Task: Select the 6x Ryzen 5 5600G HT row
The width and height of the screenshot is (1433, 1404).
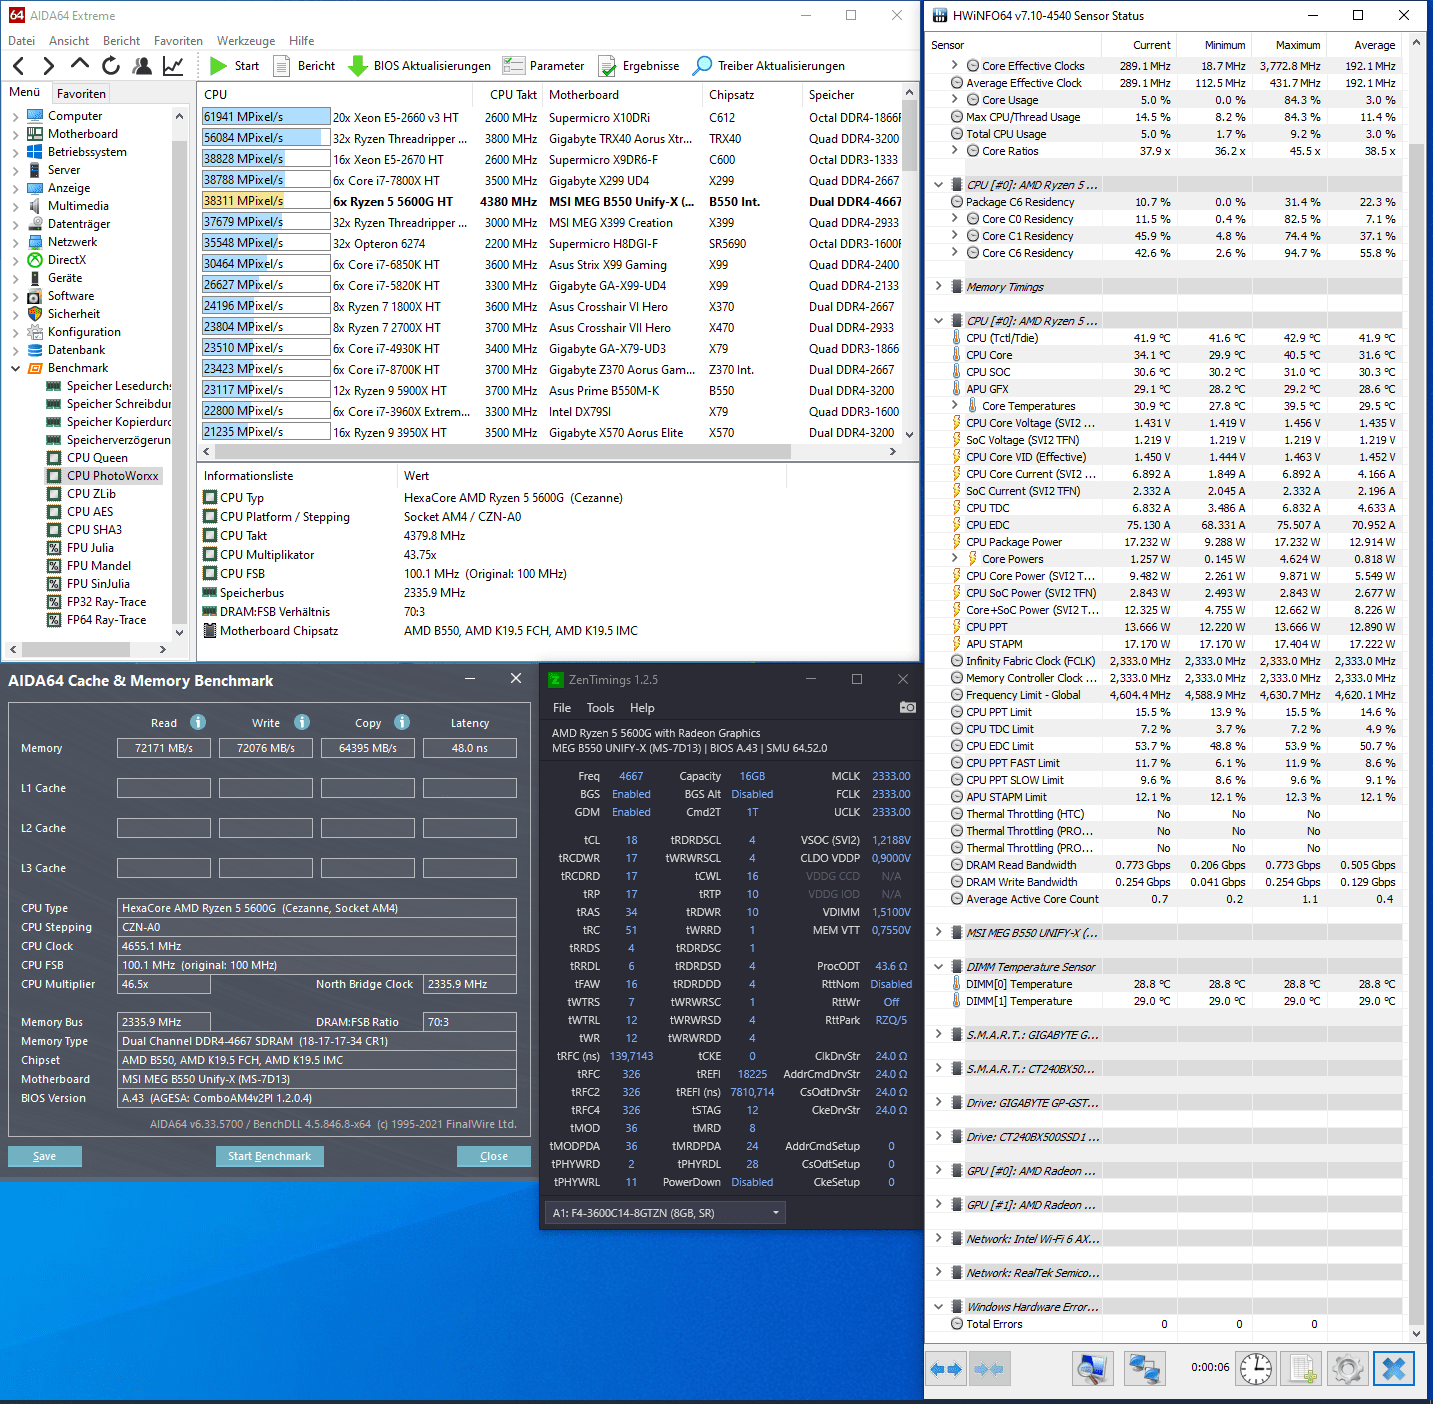Action: point(552,201)
